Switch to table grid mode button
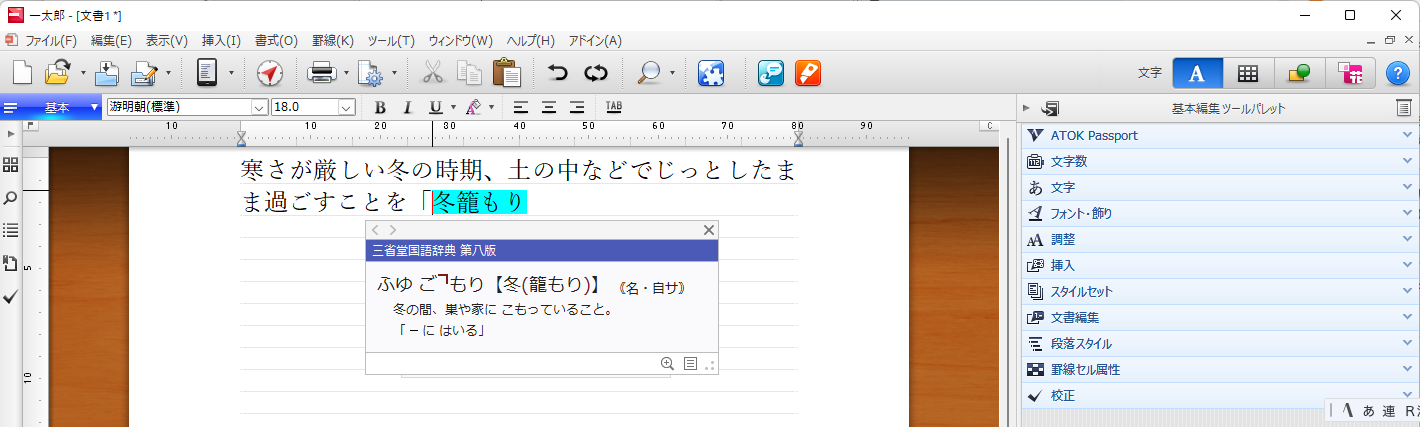1420x427 pixels. tap(1248, 73)
